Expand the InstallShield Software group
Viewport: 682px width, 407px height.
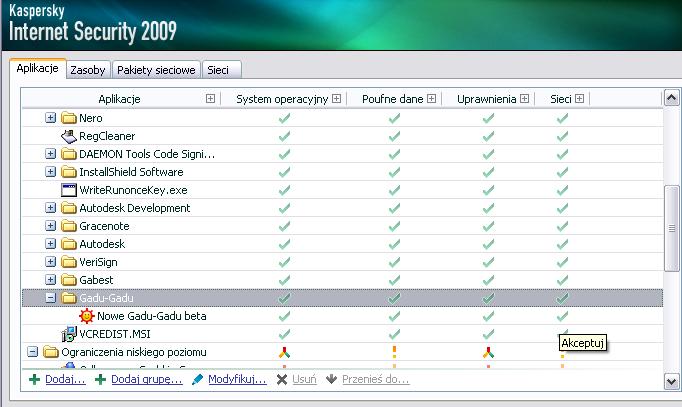[x=50, y=172]
